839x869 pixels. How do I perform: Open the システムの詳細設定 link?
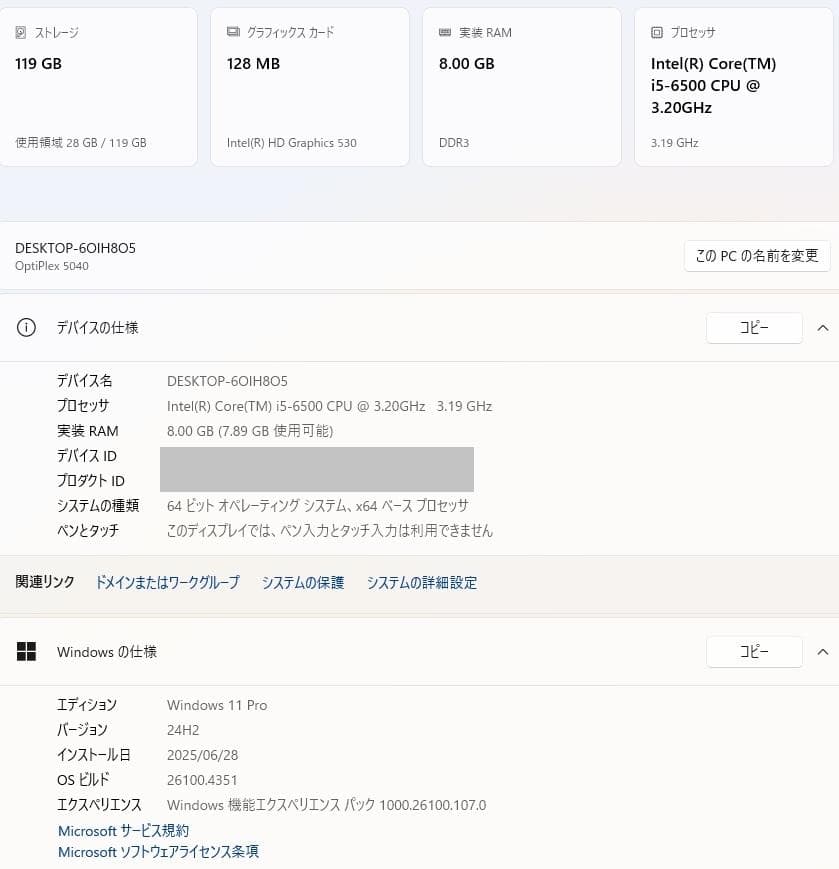click(x=421, y=582)
